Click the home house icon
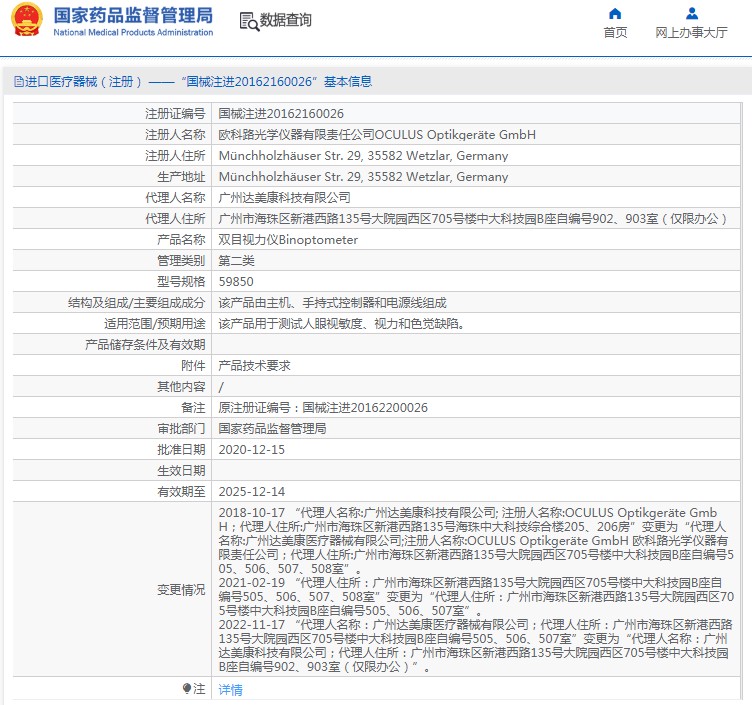Image resolution: width=752 pixels, height=705 pixels. coord(615,13)
